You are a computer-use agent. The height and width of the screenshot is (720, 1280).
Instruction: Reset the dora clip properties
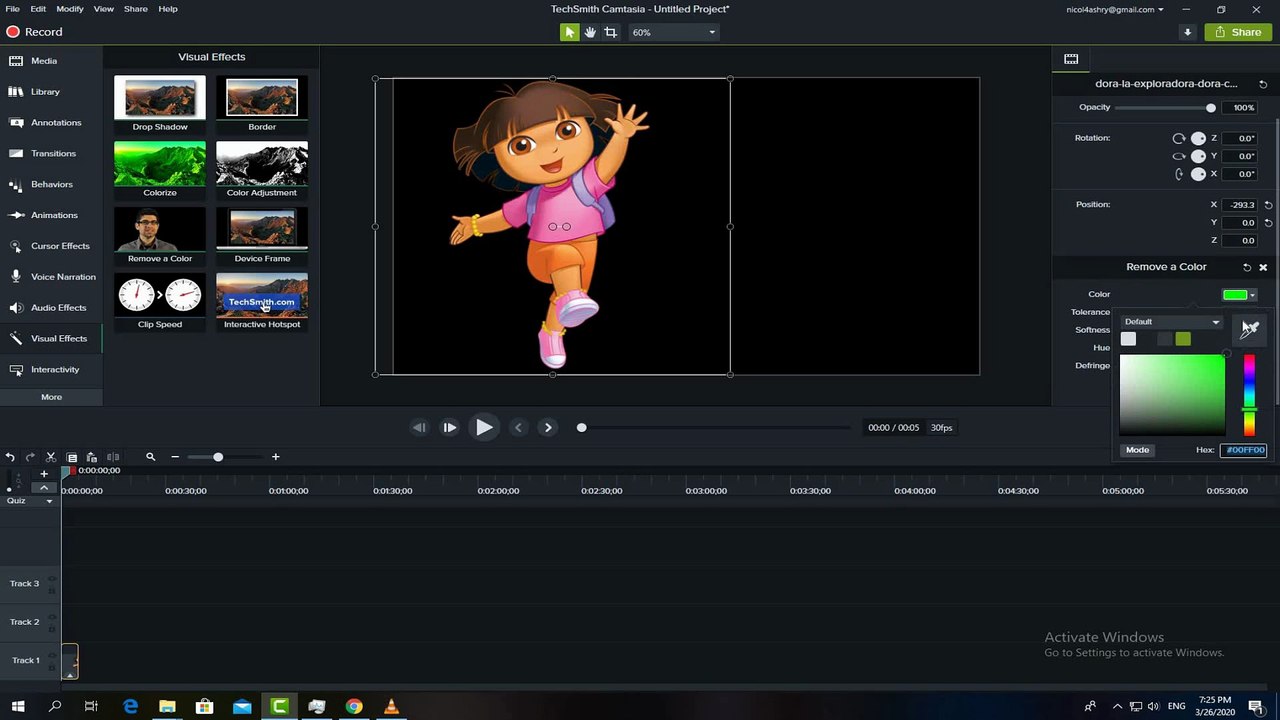[x=1264, y=85]
